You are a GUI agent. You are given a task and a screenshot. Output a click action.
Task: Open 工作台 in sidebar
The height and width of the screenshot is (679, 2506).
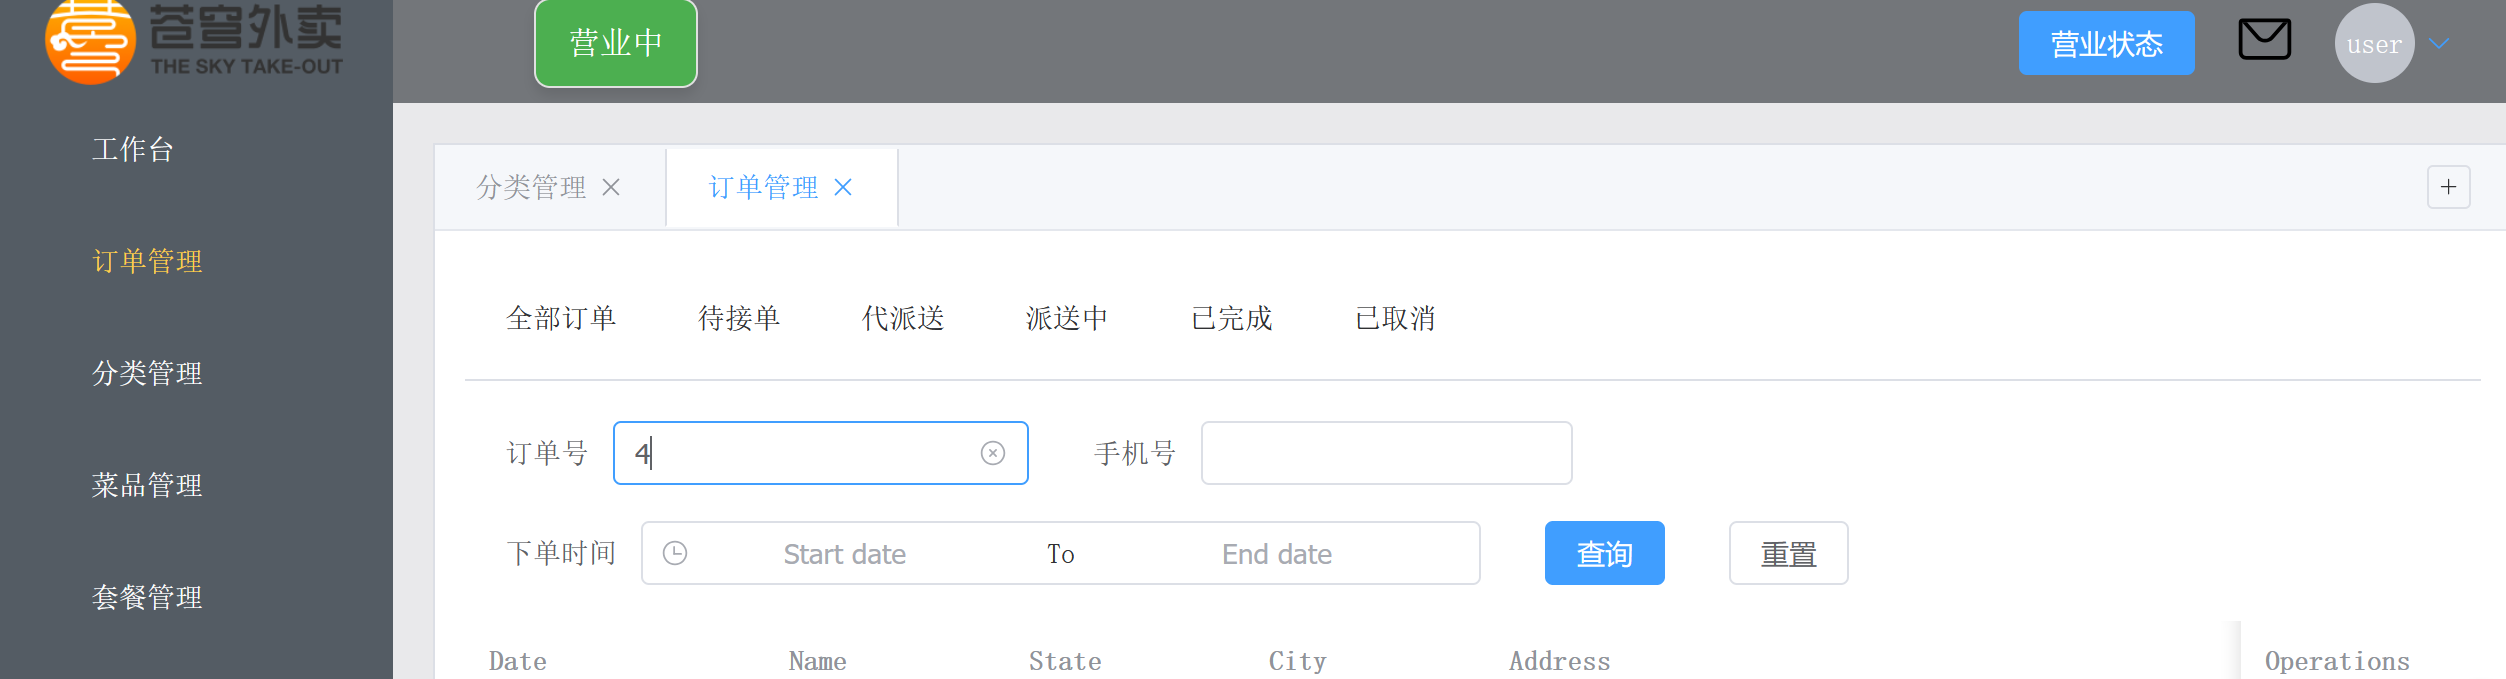point(133,149)
